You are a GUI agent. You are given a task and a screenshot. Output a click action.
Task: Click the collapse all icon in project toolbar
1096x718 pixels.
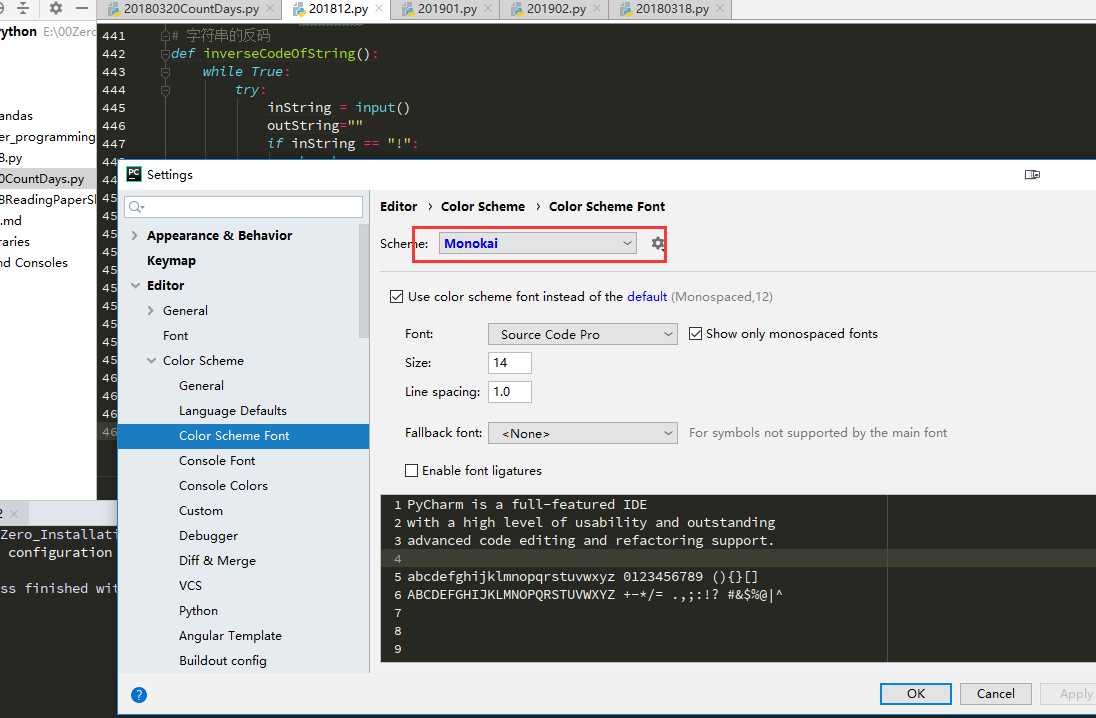(x=23, y=8)
